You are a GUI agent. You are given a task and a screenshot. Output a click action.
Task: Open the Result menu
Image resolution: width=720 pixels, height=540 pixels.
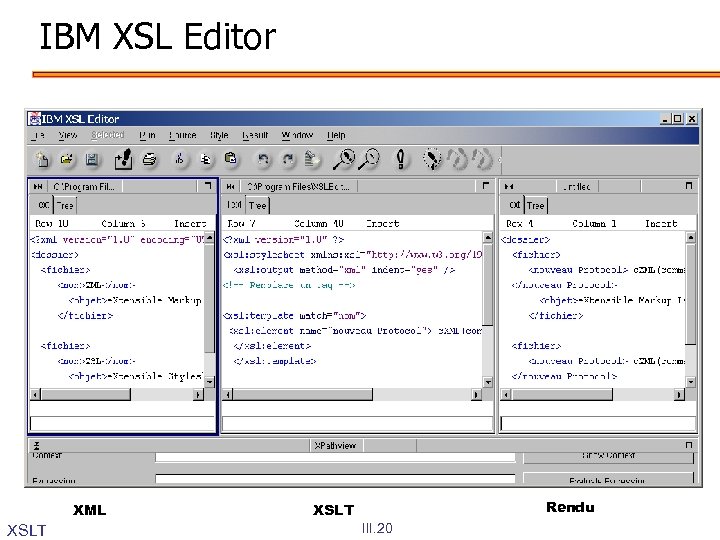tap(255, 135)
